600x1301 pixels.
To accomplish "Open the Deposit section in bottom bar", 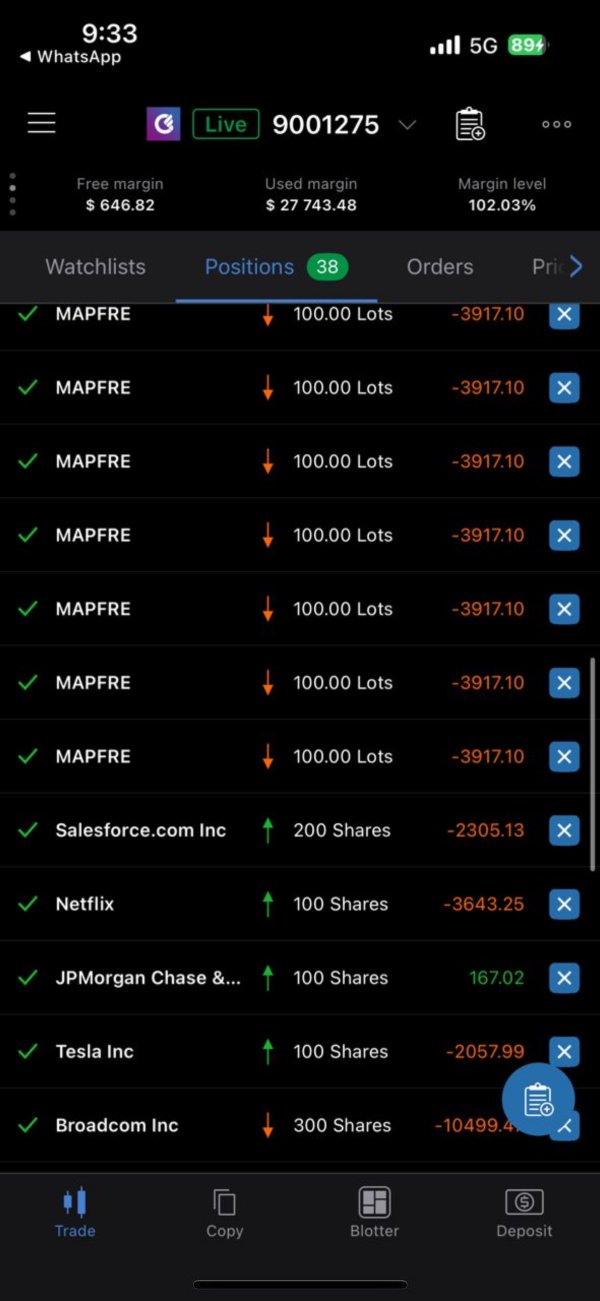I will coord(524,1212).
